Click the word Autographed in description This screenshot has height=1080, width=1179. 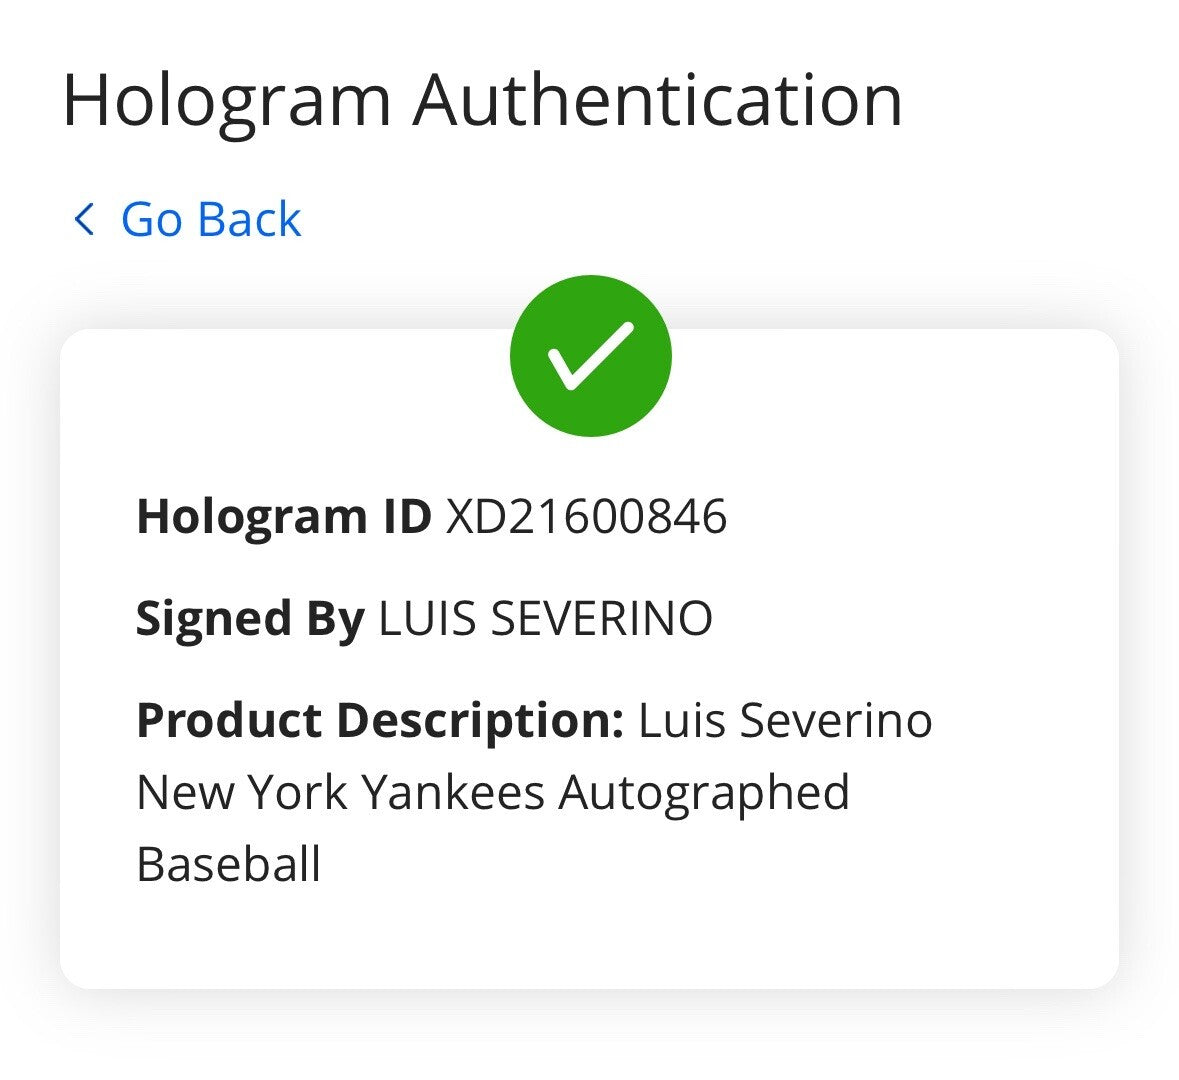tap(704, 794)
